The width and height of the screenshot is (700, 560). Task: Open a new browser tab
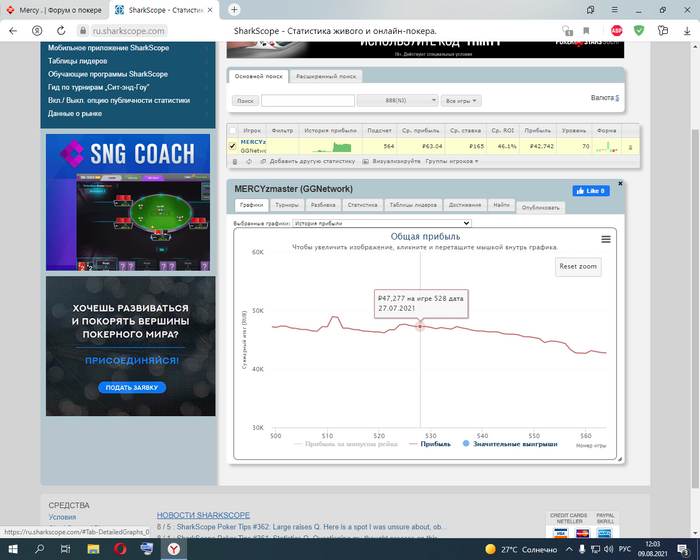pyautogui.click(x=234, y=9)
